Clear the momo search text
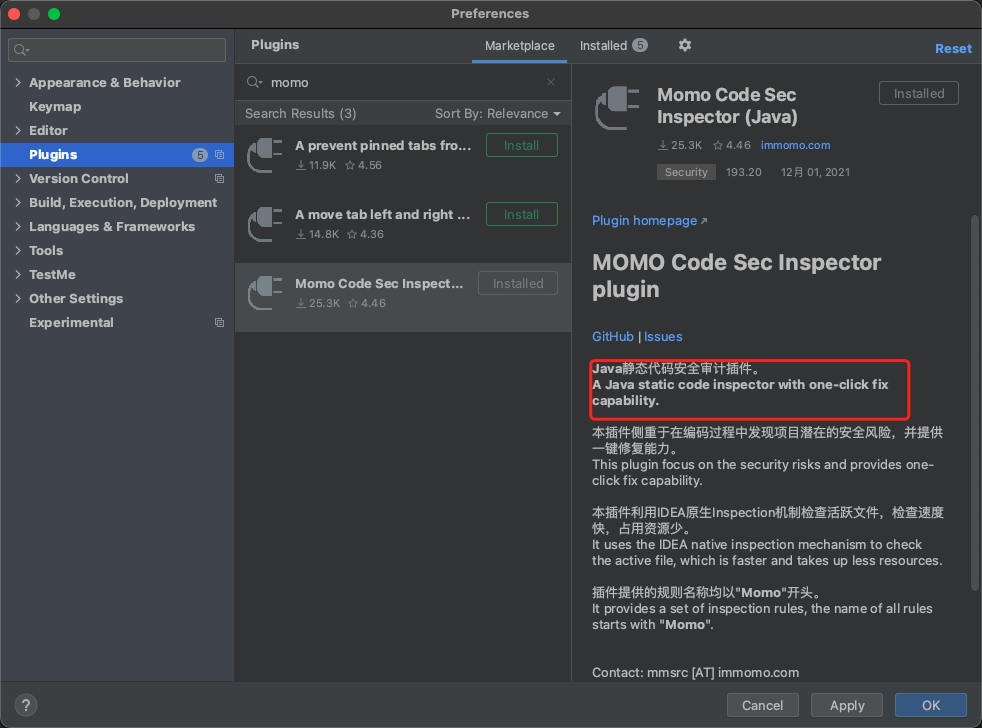Image resolution: width=982 pixels, height=728 pixels. [550, 82]
